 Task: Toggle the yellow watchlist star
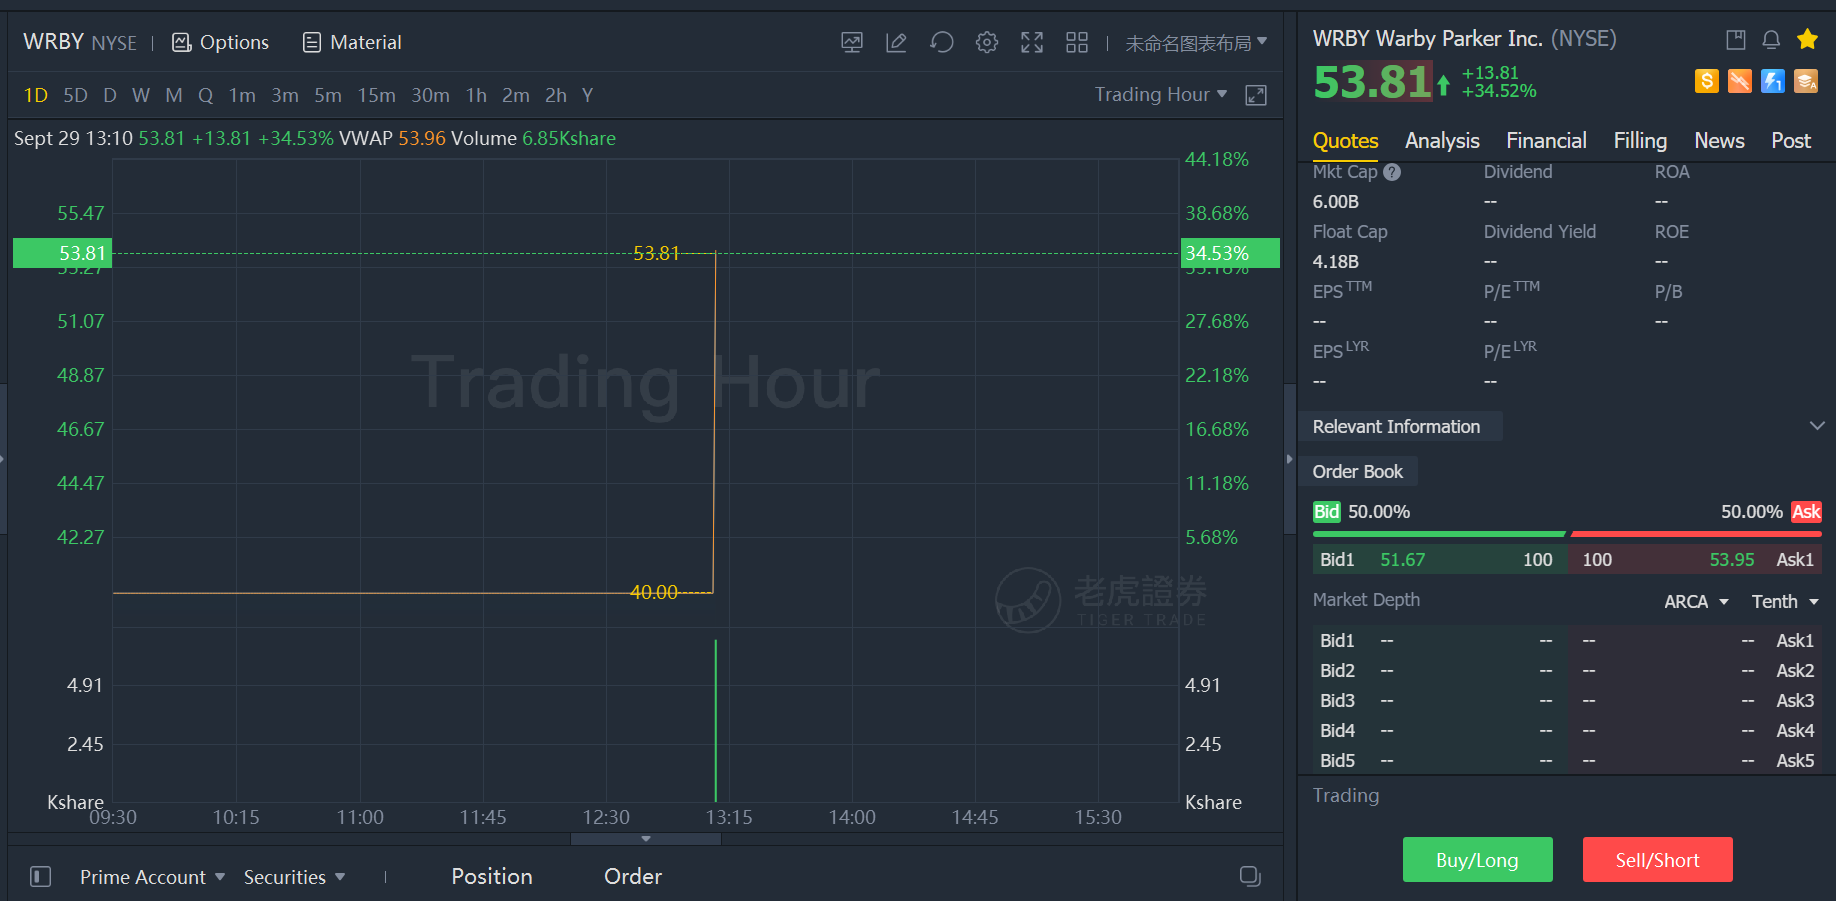coord(1807,39)
